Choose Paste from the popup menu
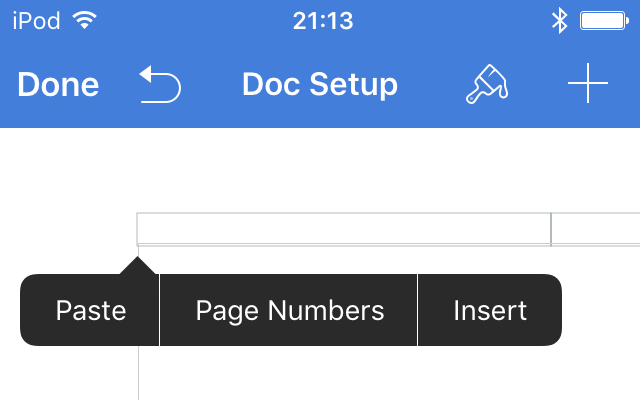This screenshot has height=400, width=640. click(90, 311)
